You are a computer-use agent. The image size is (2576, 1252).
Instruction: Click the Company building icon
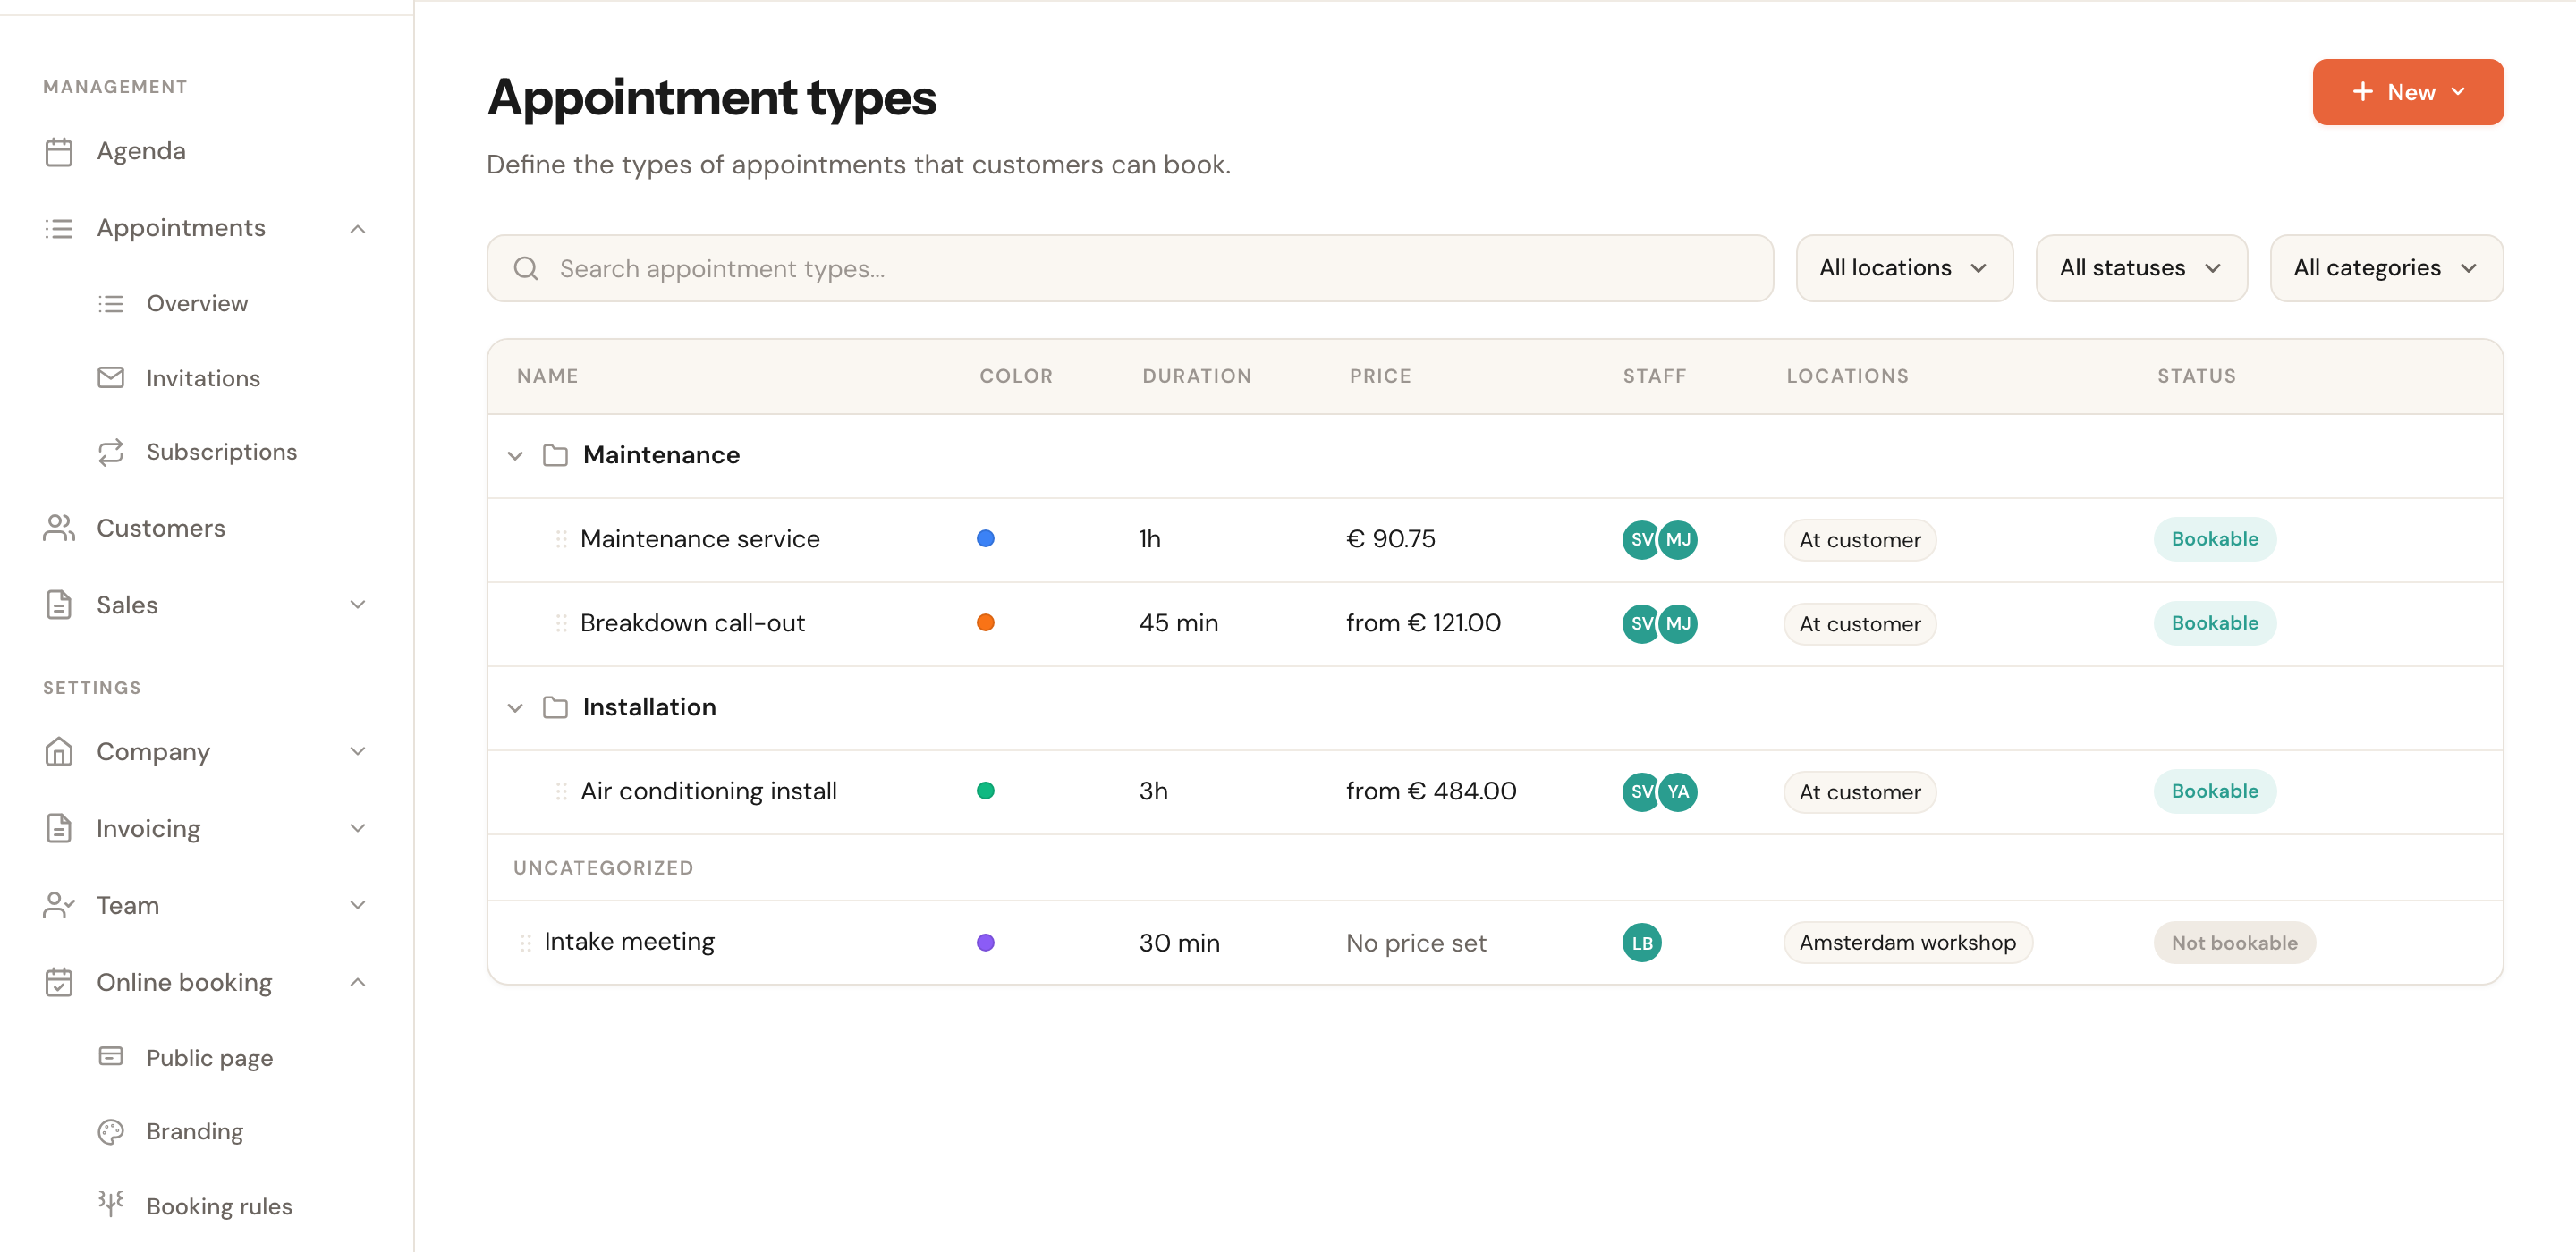[x=59, y=751]
